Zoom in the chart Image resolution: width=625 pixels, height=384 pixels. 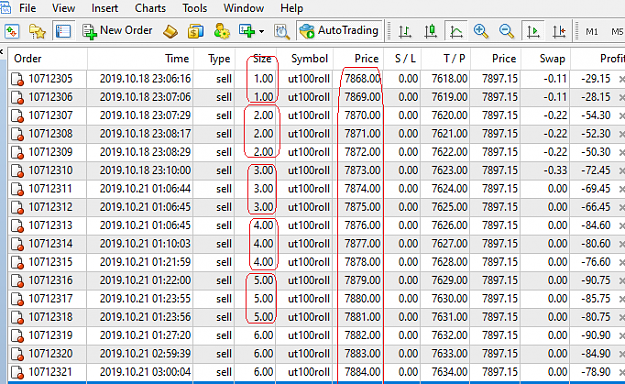[481, 31]
